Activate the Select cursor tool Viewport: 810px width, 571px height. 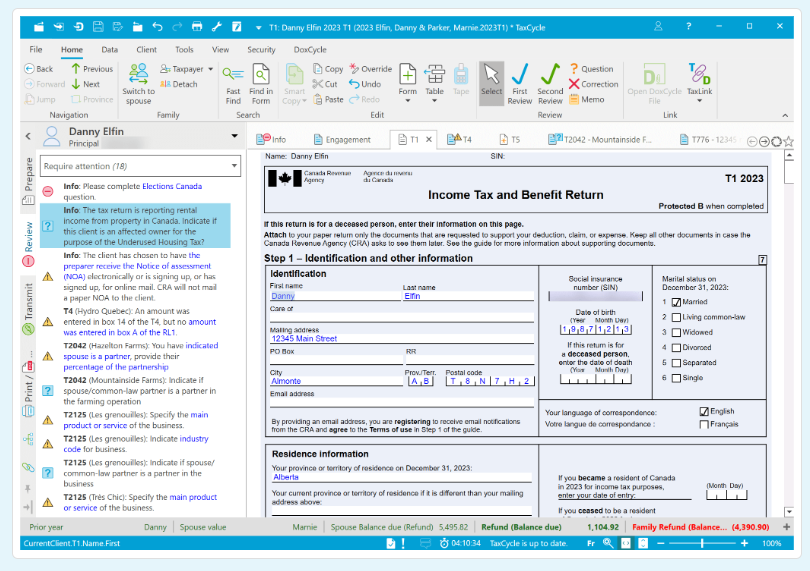pos(491,84)
